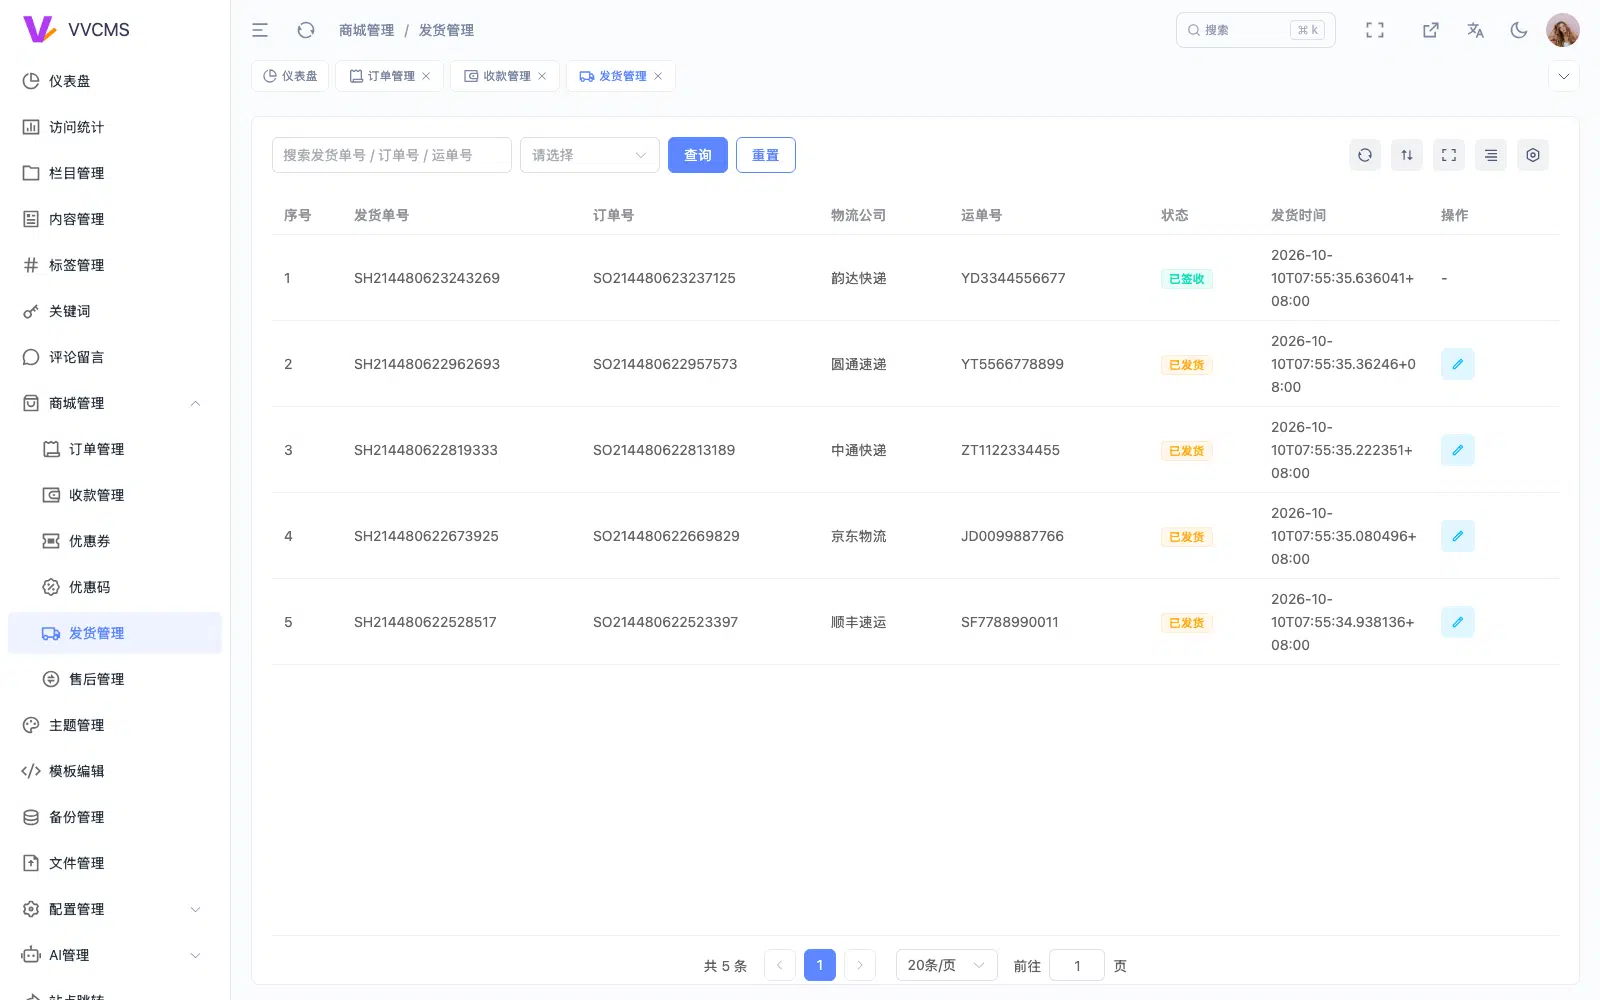Close the 收款管理 tab
Screen dimensions: 1600x1000
(x=542, y=76)
